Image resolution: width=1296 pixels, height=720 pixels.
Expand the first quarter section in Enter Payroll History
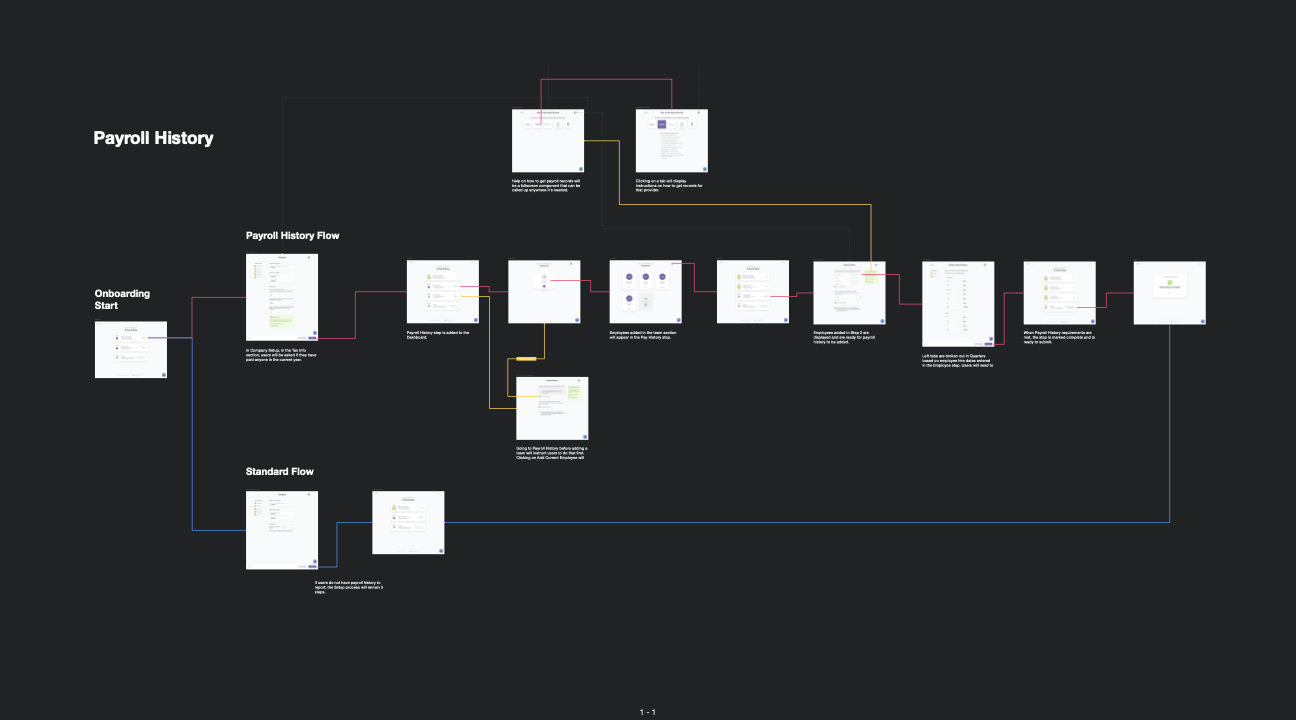click(x=933, y=273)
